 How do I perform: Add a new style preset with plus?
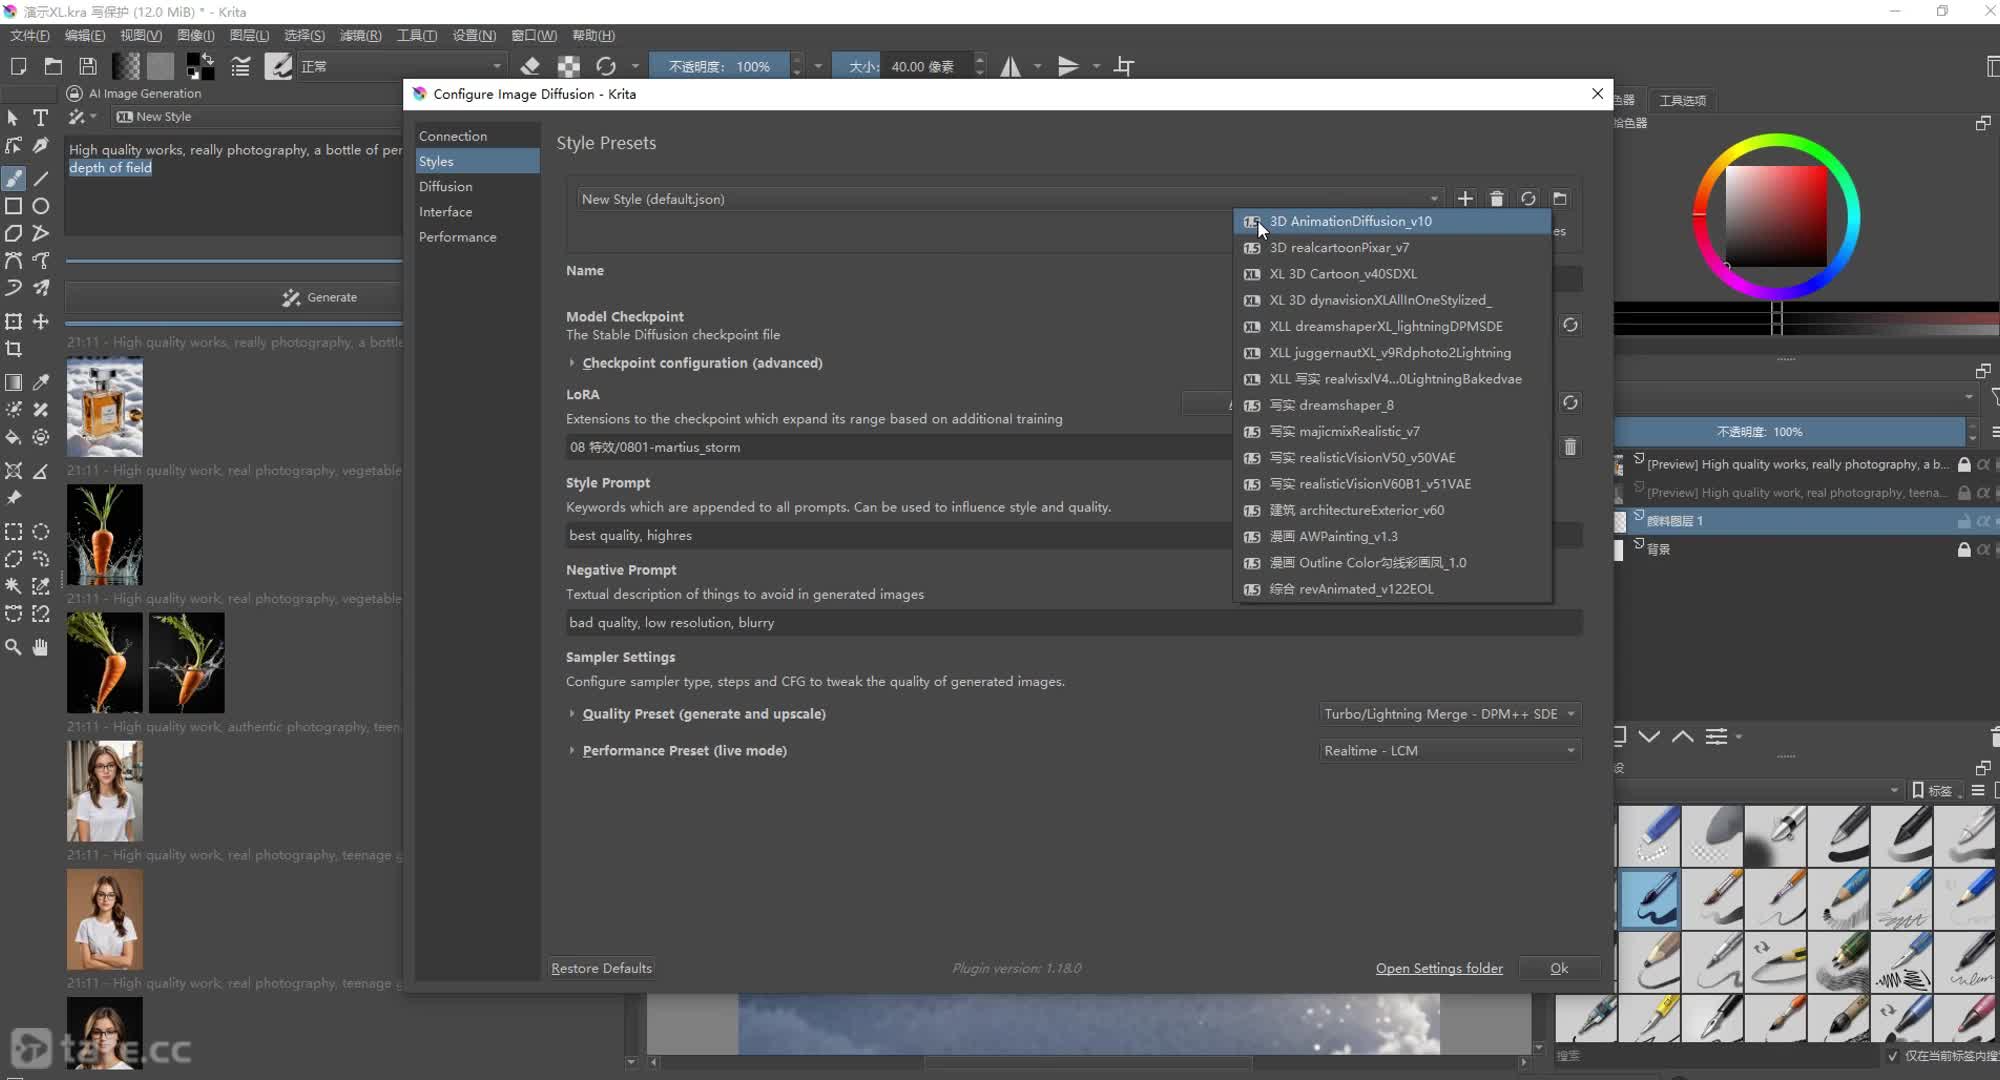click(1465, 198)
